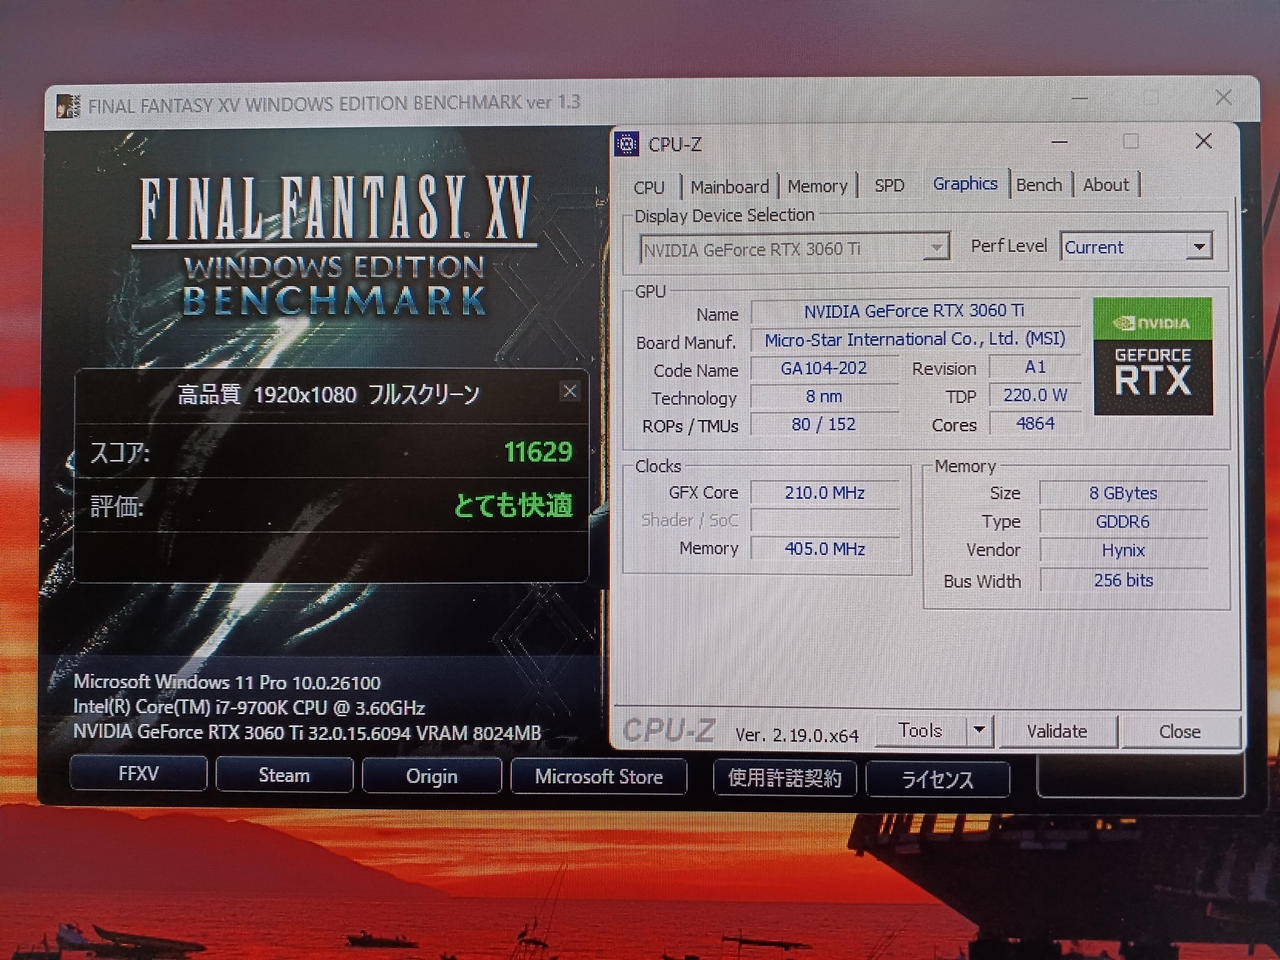Screen dimensions: 1280x960
Task: Click the Microsoft Windows 11 Pro info line
Action: [x=227, y=682]
